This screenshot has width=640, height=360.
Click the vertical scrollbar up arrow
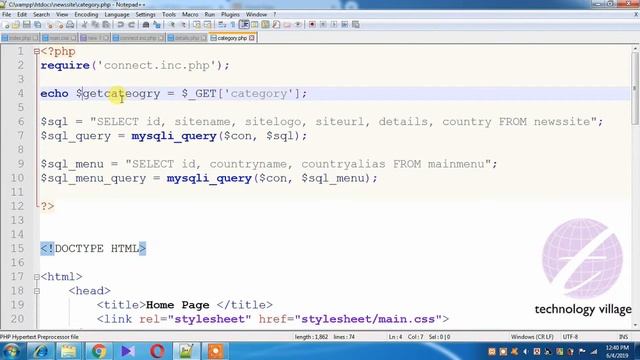pyautogui.click(x=635, y=49)
